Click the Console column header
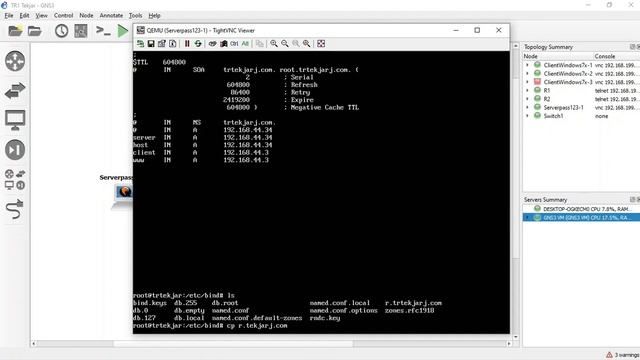 [x=617, y=56]
